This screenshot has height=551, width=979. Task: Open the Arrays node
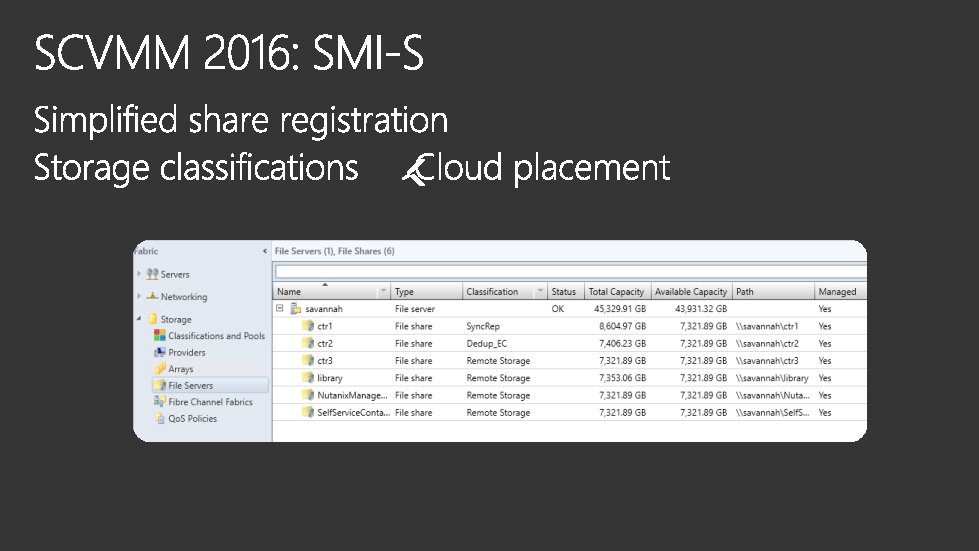180,369
